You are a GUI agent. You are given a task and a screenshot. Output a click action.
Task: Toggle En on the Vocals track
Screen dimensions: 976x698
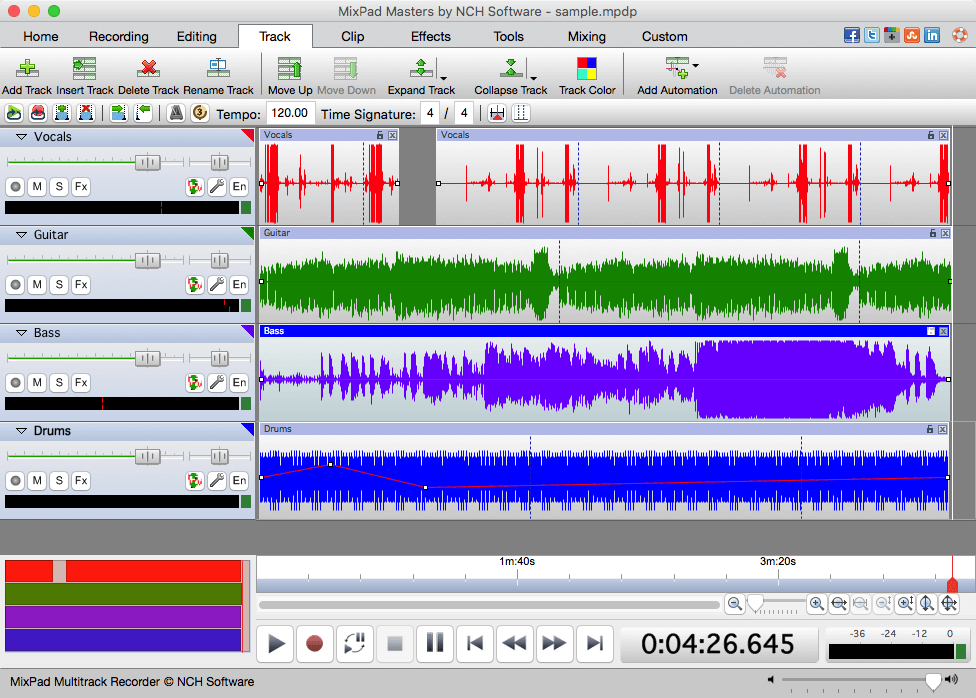(239, 186)
